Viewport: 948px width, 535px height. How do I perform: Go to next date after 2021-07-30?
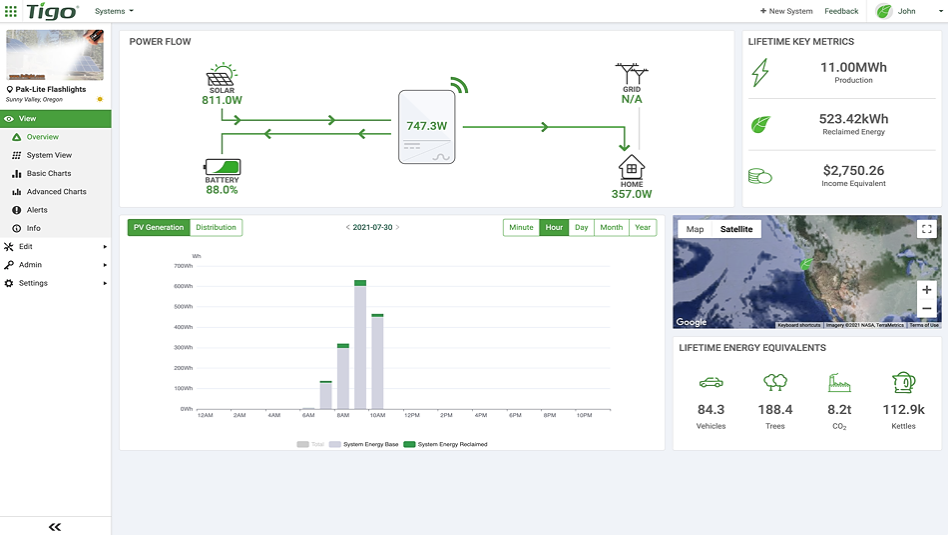pos(397,228)
